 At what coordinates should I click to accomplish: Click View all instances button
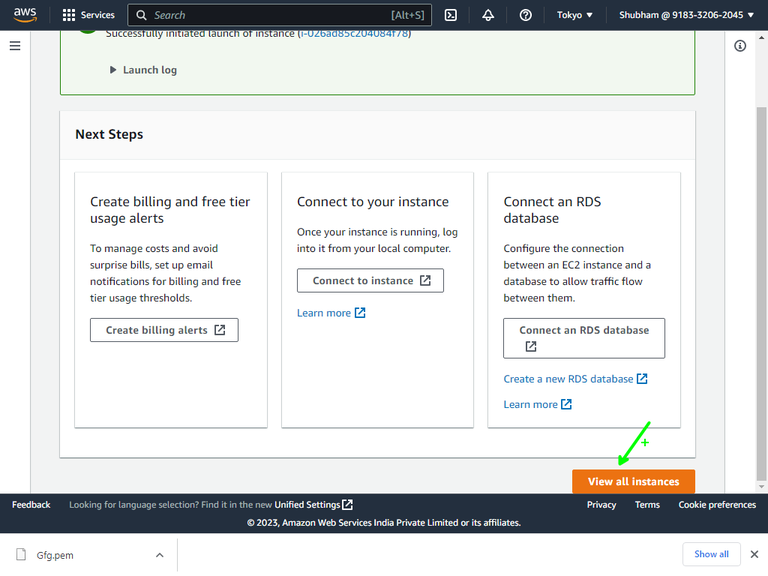click(633, 481)
